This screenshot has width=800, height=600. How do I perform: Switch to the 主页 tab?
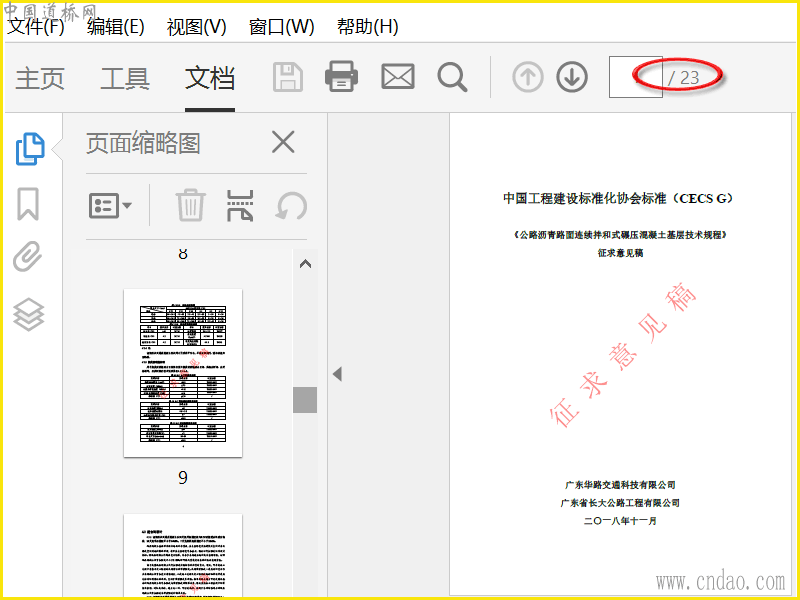(40, 79)
